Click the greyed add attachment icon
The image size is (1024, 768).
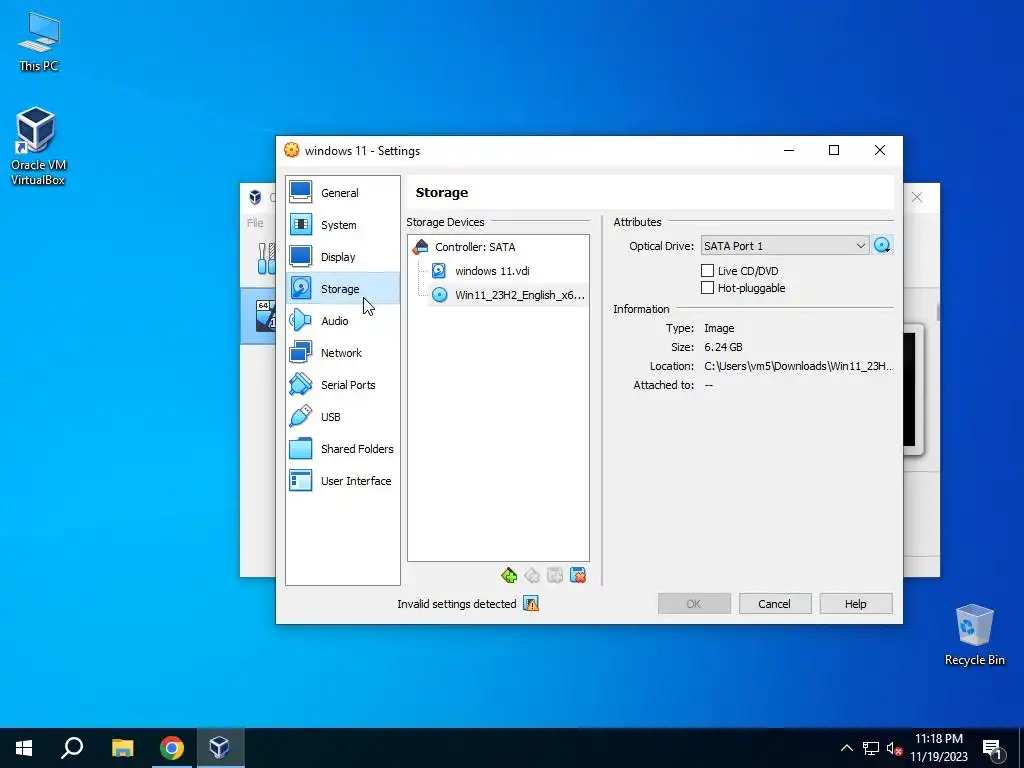pyautogui.click(x=555, y=575)
